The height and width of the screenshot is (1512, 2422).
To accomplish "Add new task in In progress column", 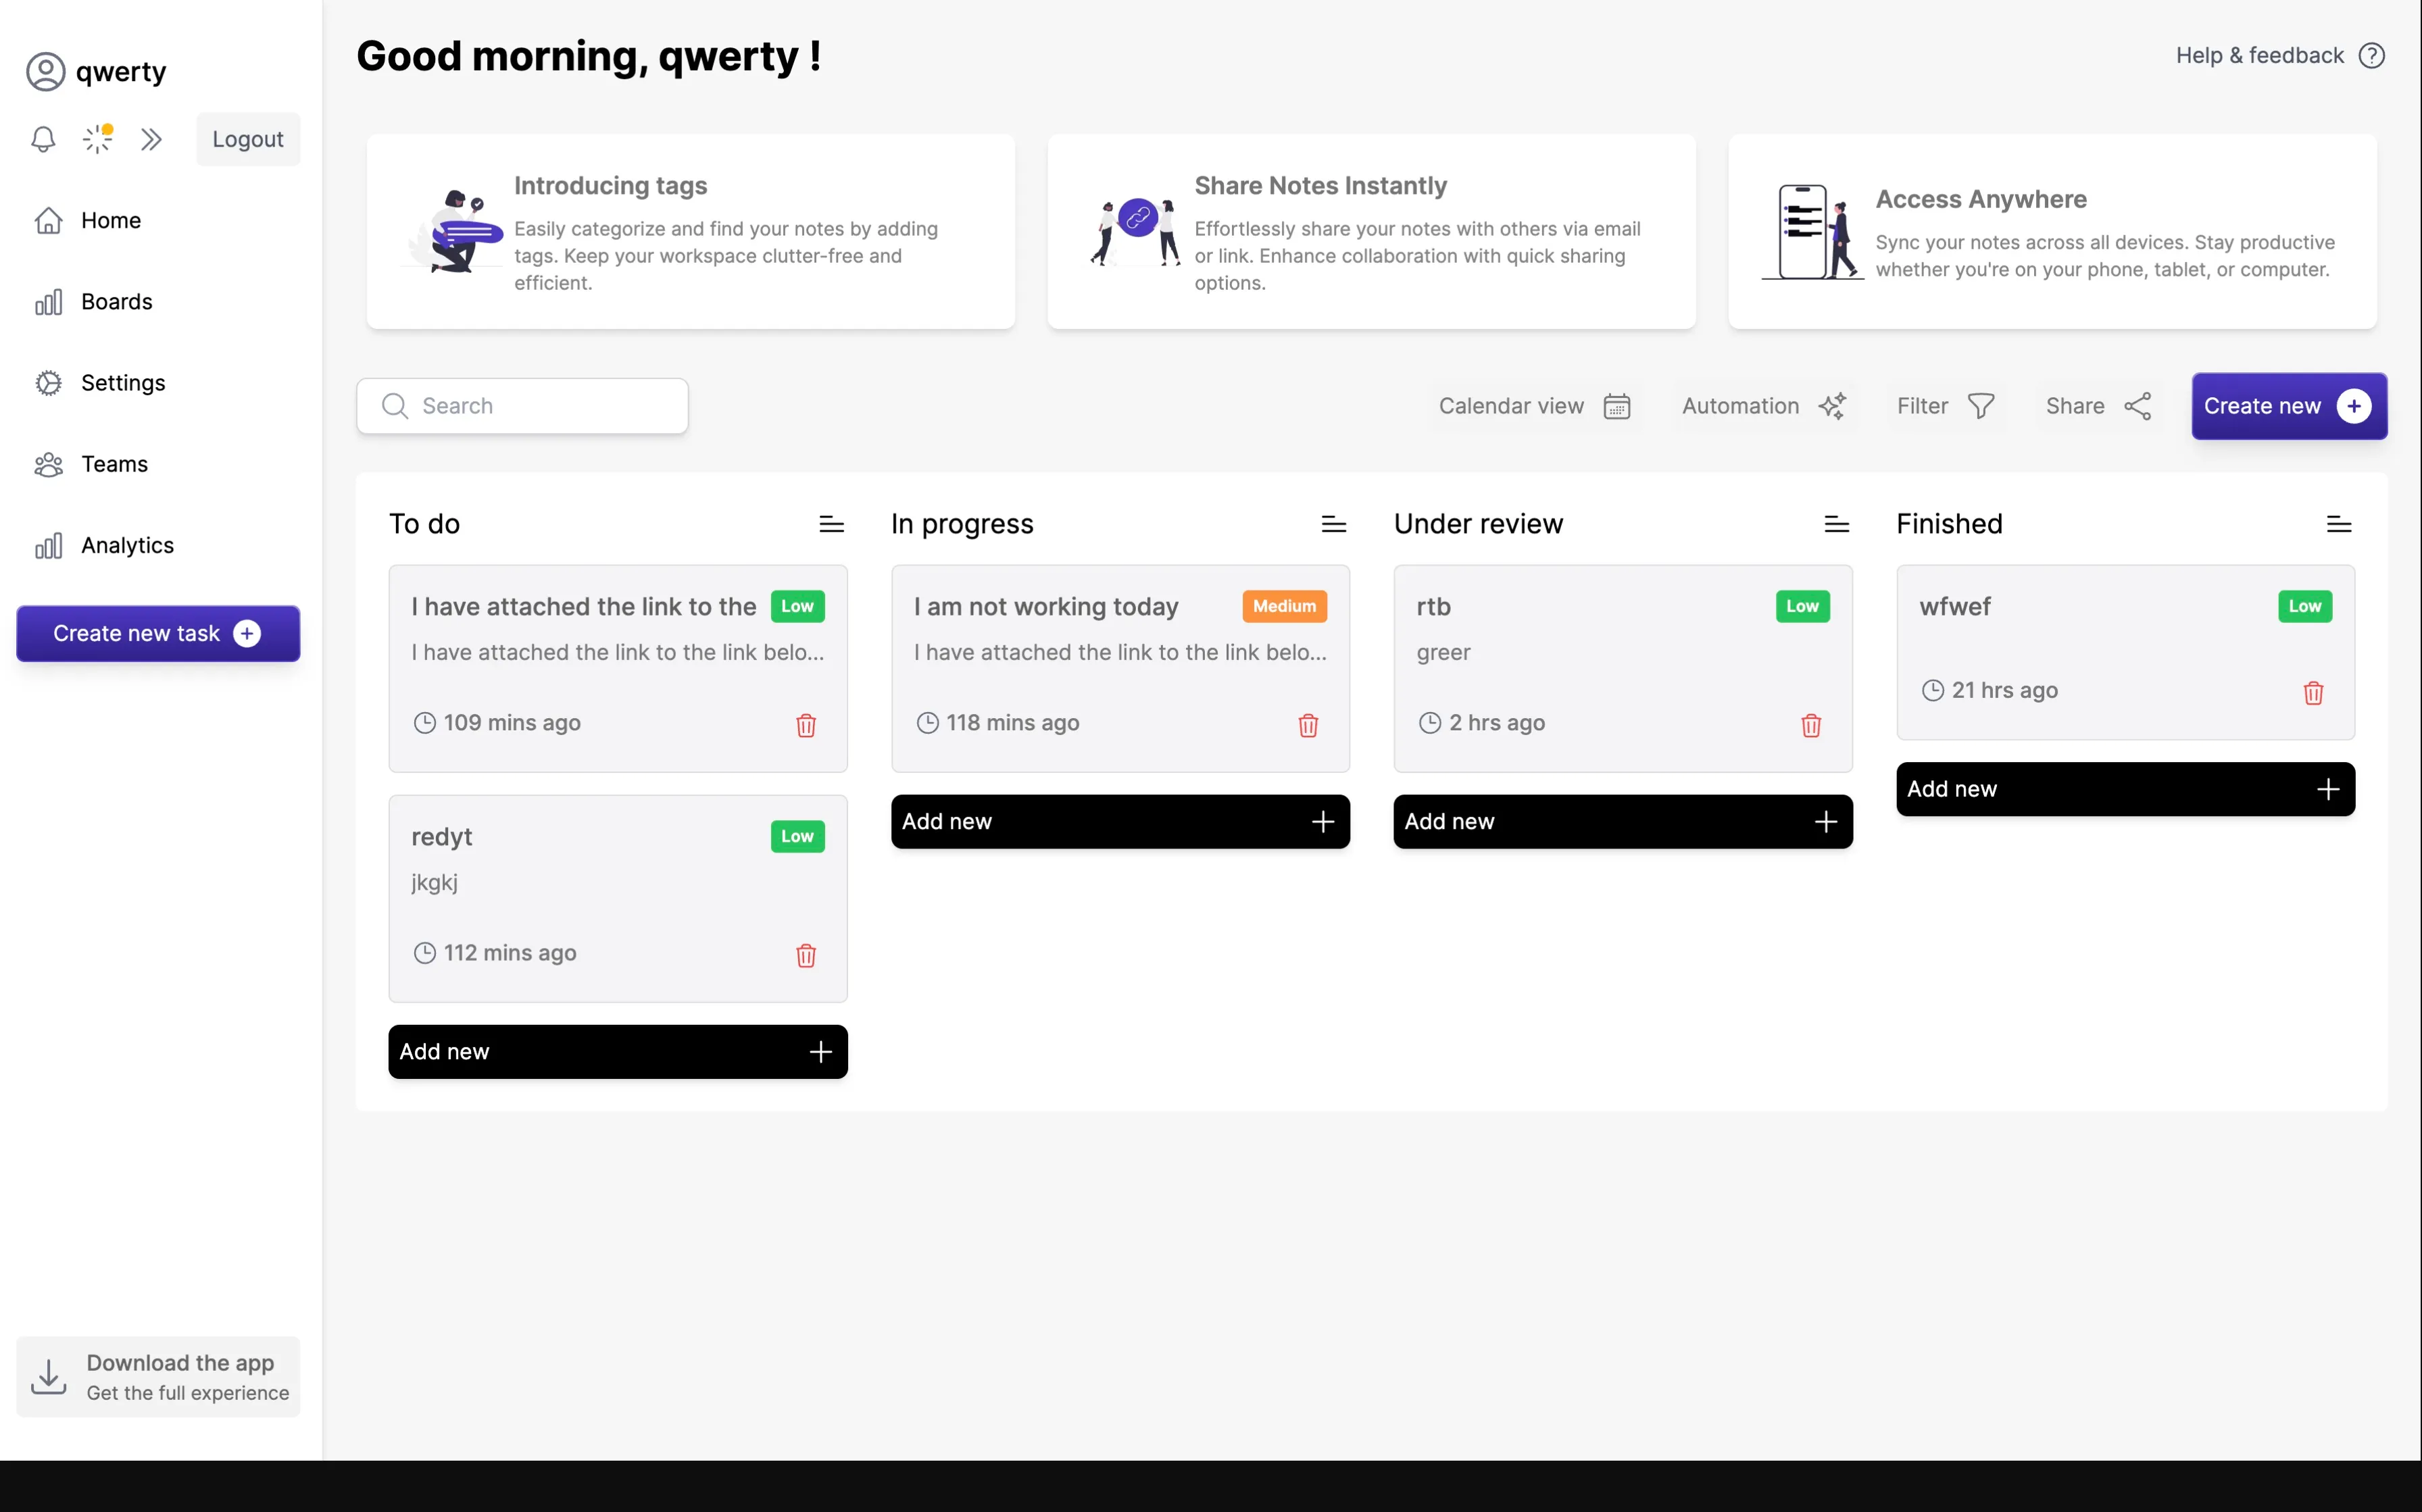I will [x=1120, y=822].
